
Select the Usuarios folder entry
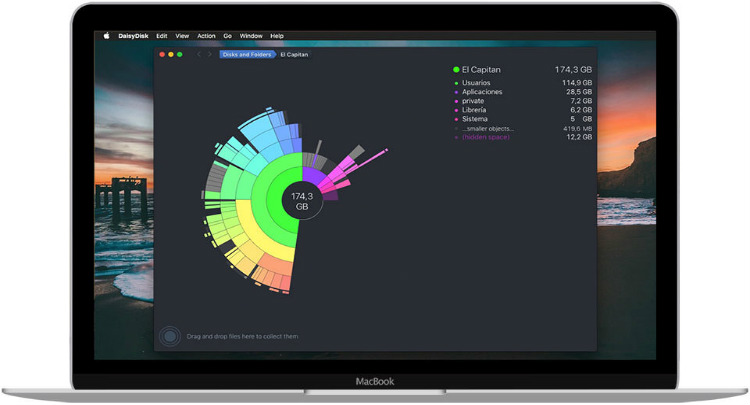523,83
